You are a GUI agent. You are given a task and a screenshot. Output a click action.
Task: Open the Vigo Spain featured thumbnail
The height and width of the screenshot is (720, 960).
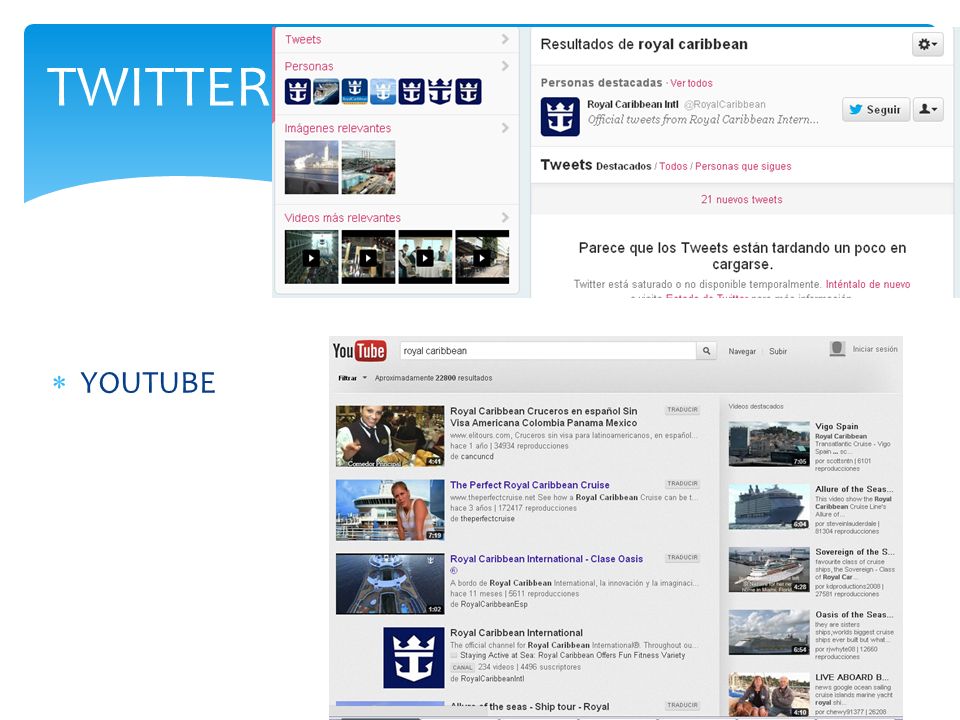[769, 444]
